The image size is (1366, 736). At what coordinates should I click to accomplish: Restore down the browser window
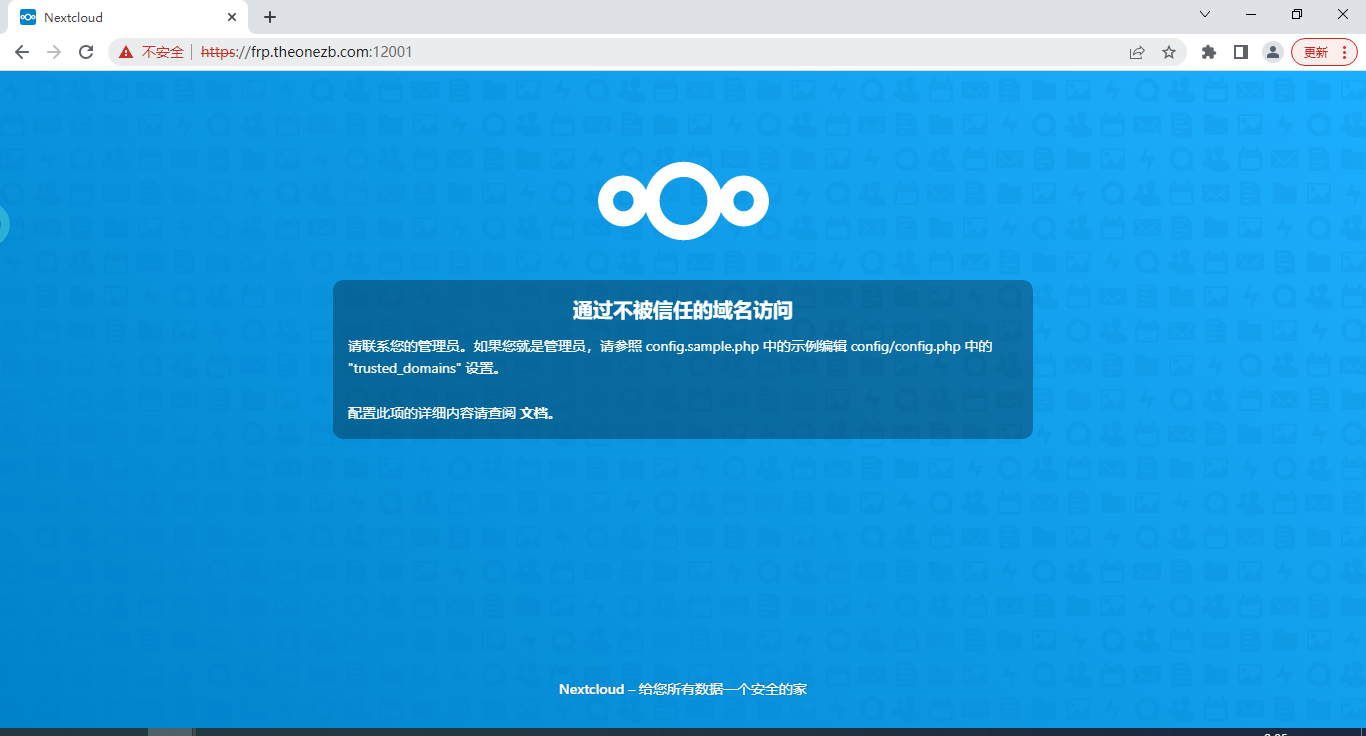[1297, 14]
